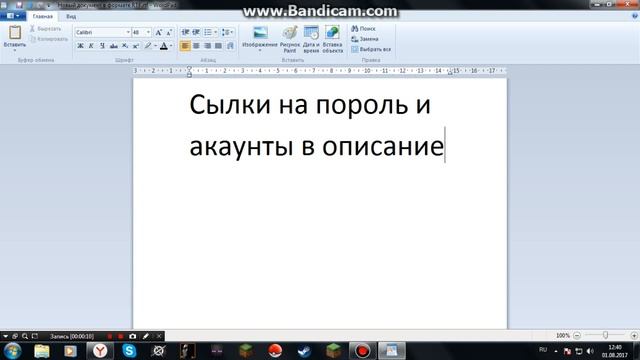The height and width of the screenshot is (360, 640).
Task: Open Steam from taskbar
Action: pyautogui.click(x=304, y=351)
